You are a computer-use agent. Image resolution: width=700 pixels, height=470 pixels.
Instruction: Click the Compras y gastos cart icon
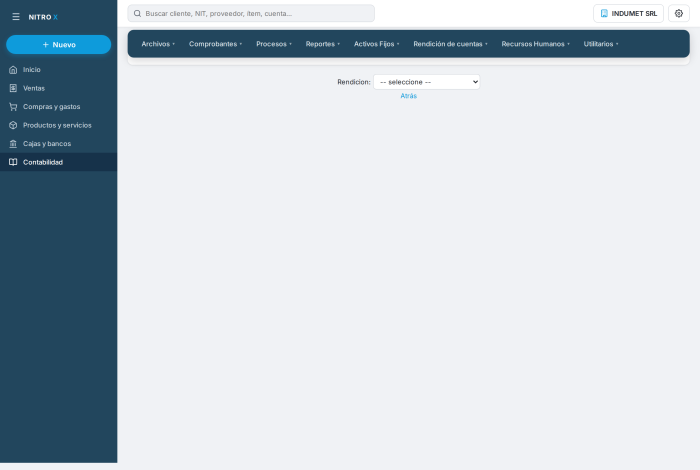13,107
